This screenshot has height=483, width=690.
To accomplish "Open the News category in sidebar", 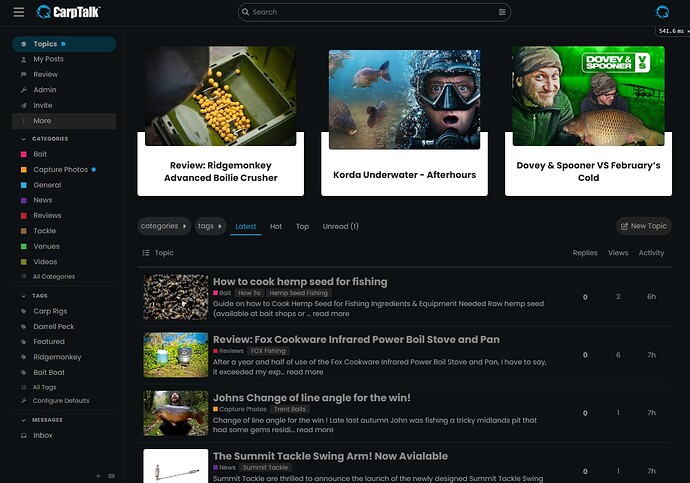I will (43, 201).
